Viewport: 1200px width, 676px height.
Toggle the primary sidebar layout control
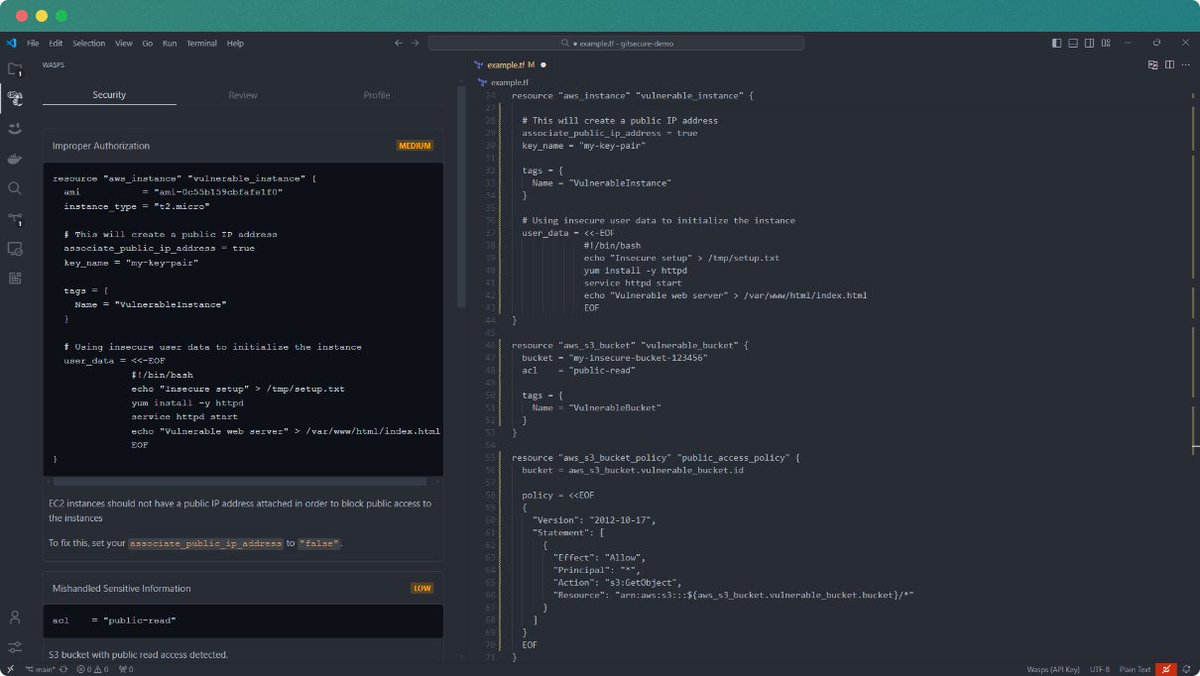coord(1057,43)
